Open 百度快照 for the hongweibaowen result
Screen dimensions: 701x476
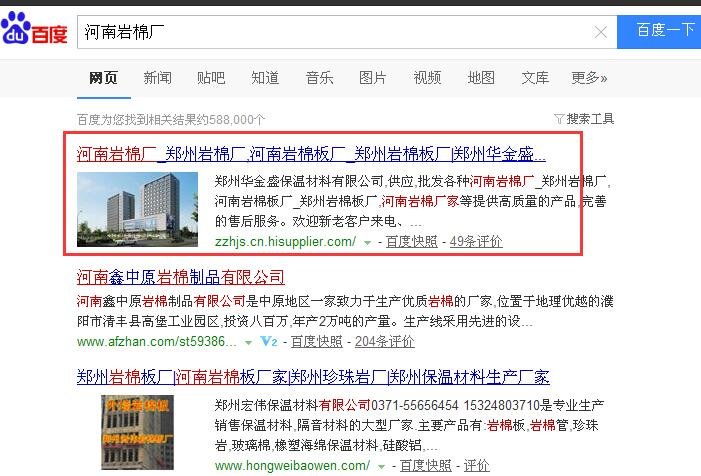point(425,466)
